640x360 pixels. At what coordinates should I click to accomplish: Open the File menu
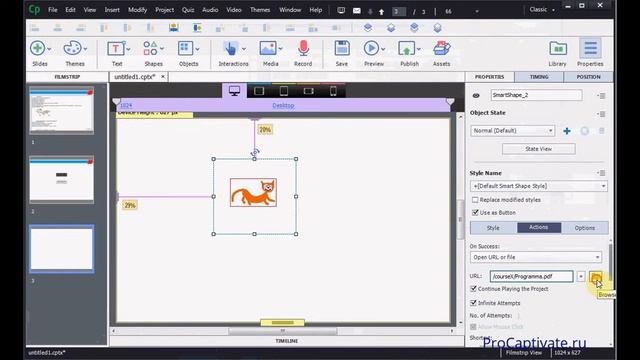53,10
